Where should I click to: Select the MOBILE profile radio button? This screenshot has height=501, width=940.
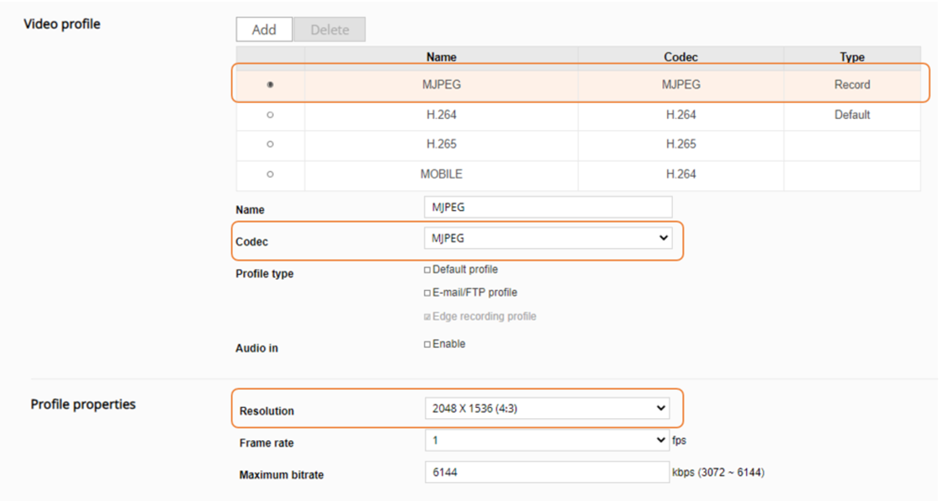click(270, 174)
